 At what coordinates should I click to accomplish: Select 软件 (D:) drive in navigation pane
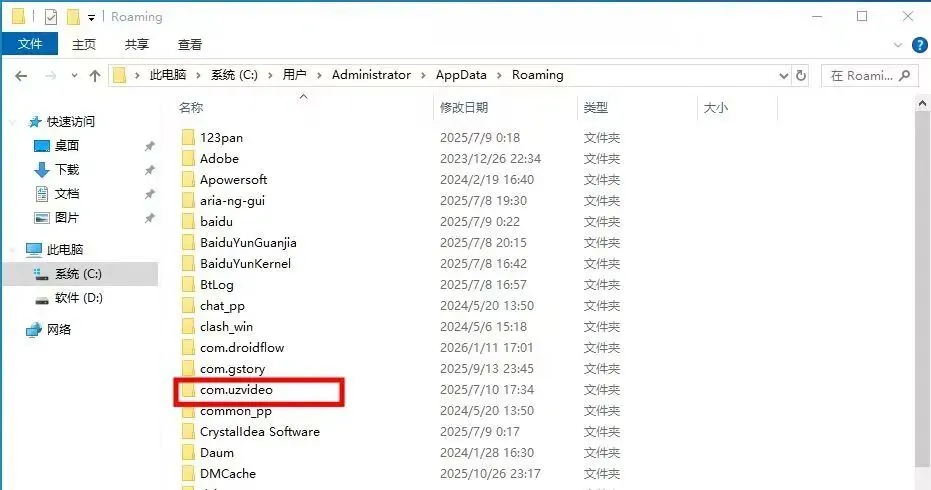point(78,298)
